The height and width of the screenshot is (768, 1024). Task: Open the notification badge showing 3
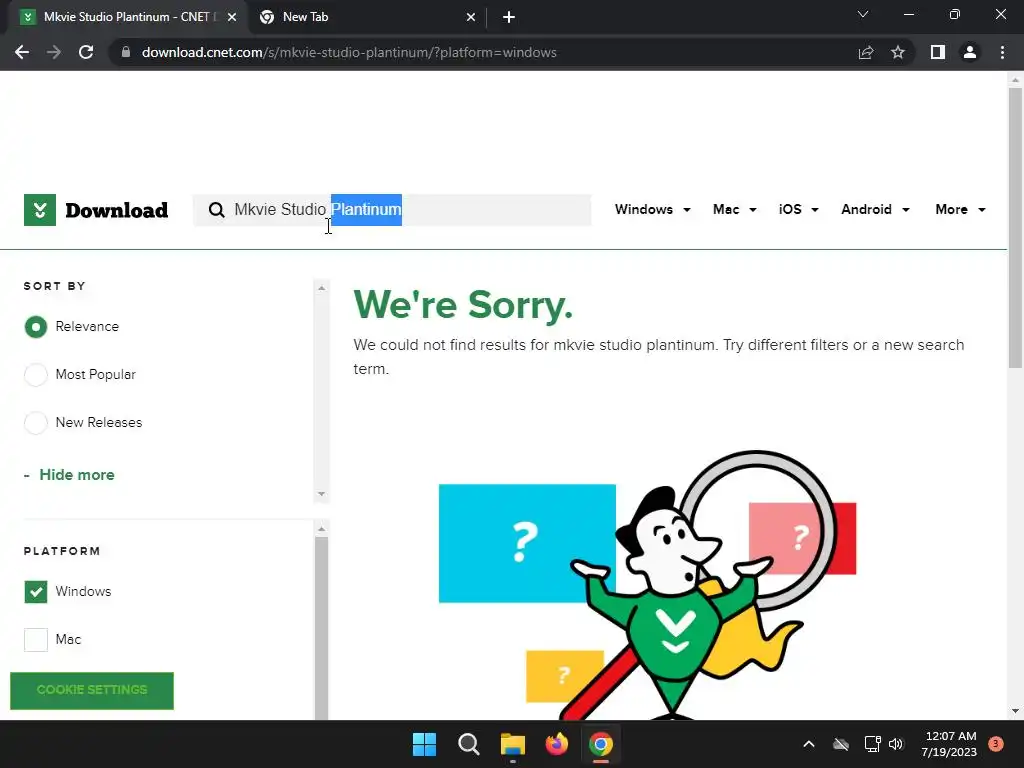coord(996,744)
